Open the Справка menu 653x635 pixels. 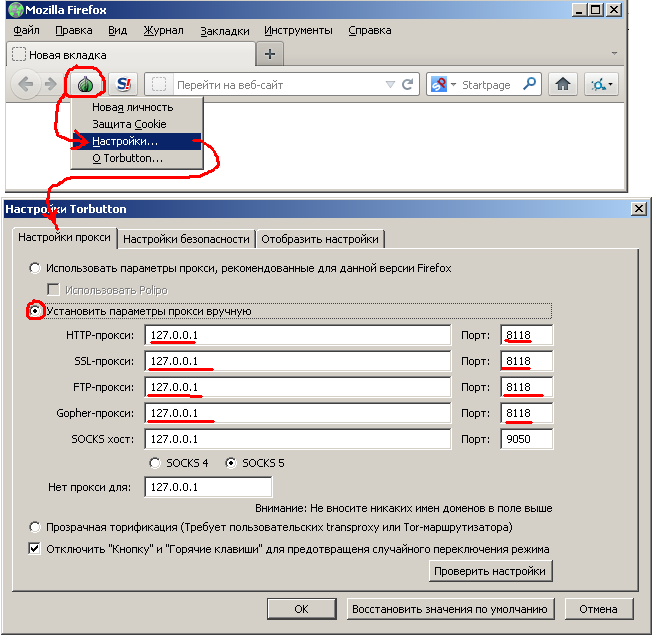point(370,30)
